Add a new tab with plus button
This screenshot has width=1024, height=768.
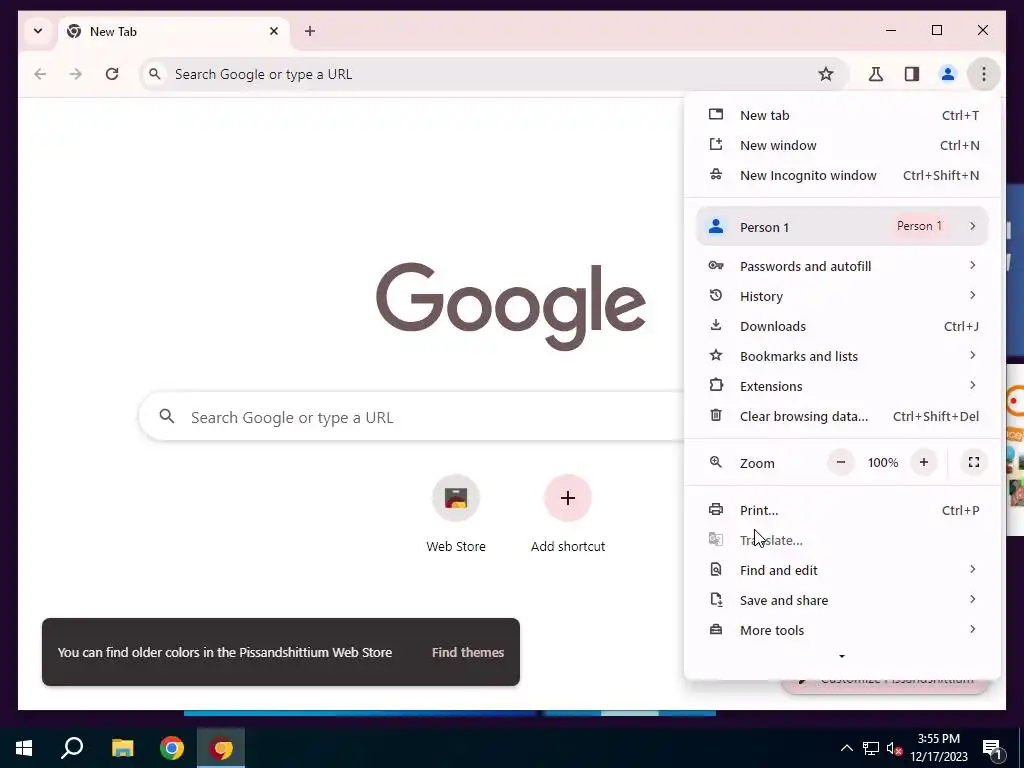310,31
